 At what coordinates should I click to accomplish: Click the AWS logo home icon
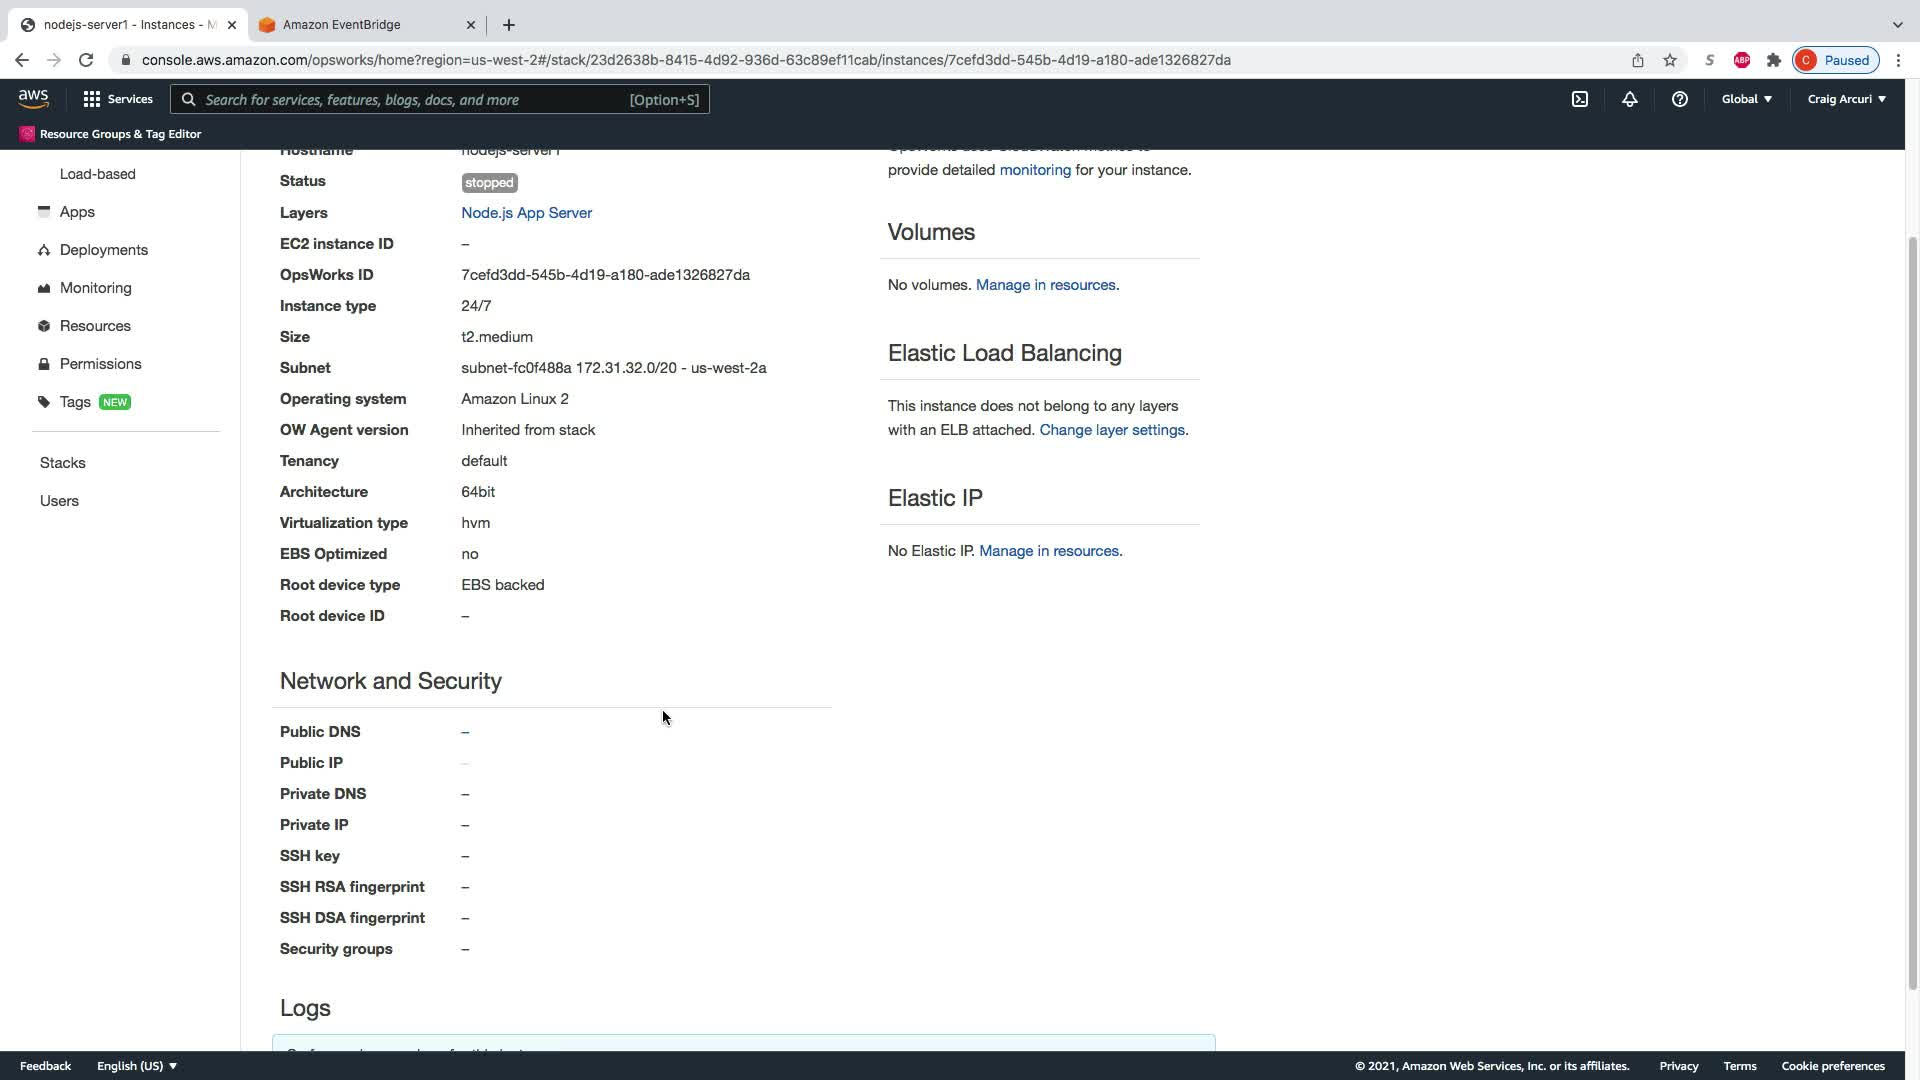[33, 99]
